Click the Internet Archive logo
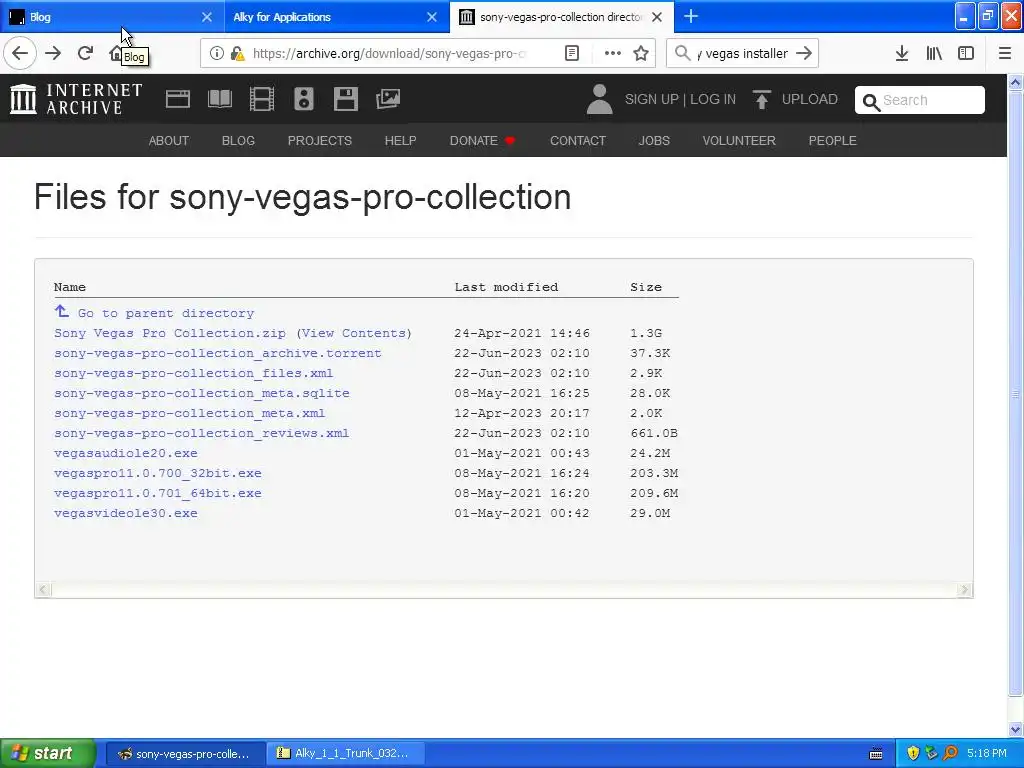Image resolution: width=1024 pixels, height=768 pixels. (x=76, y=99)
